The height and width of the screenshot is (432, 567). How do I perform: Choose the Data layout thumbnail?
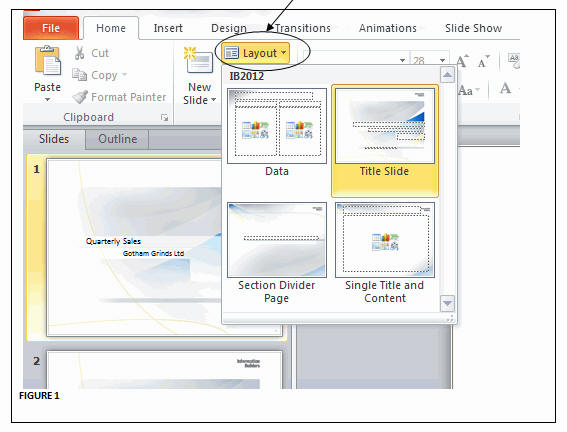coord(277,126)
